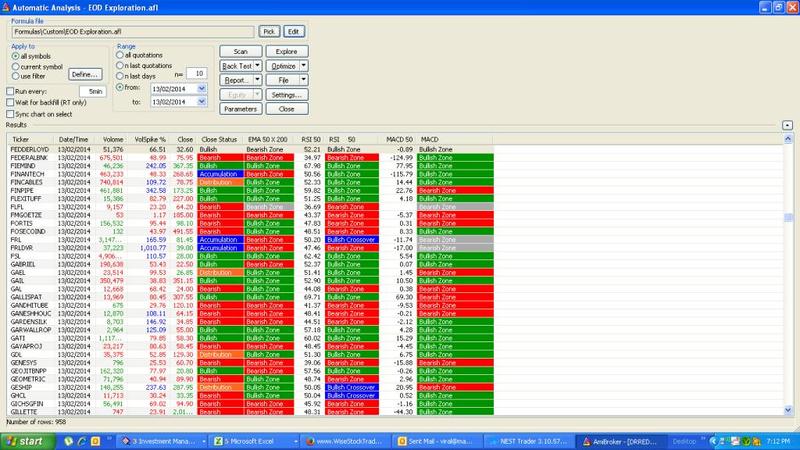Click the Define... filter button
Image resolution: width=800 pixels, height=450 pixels.
[85, 74]
